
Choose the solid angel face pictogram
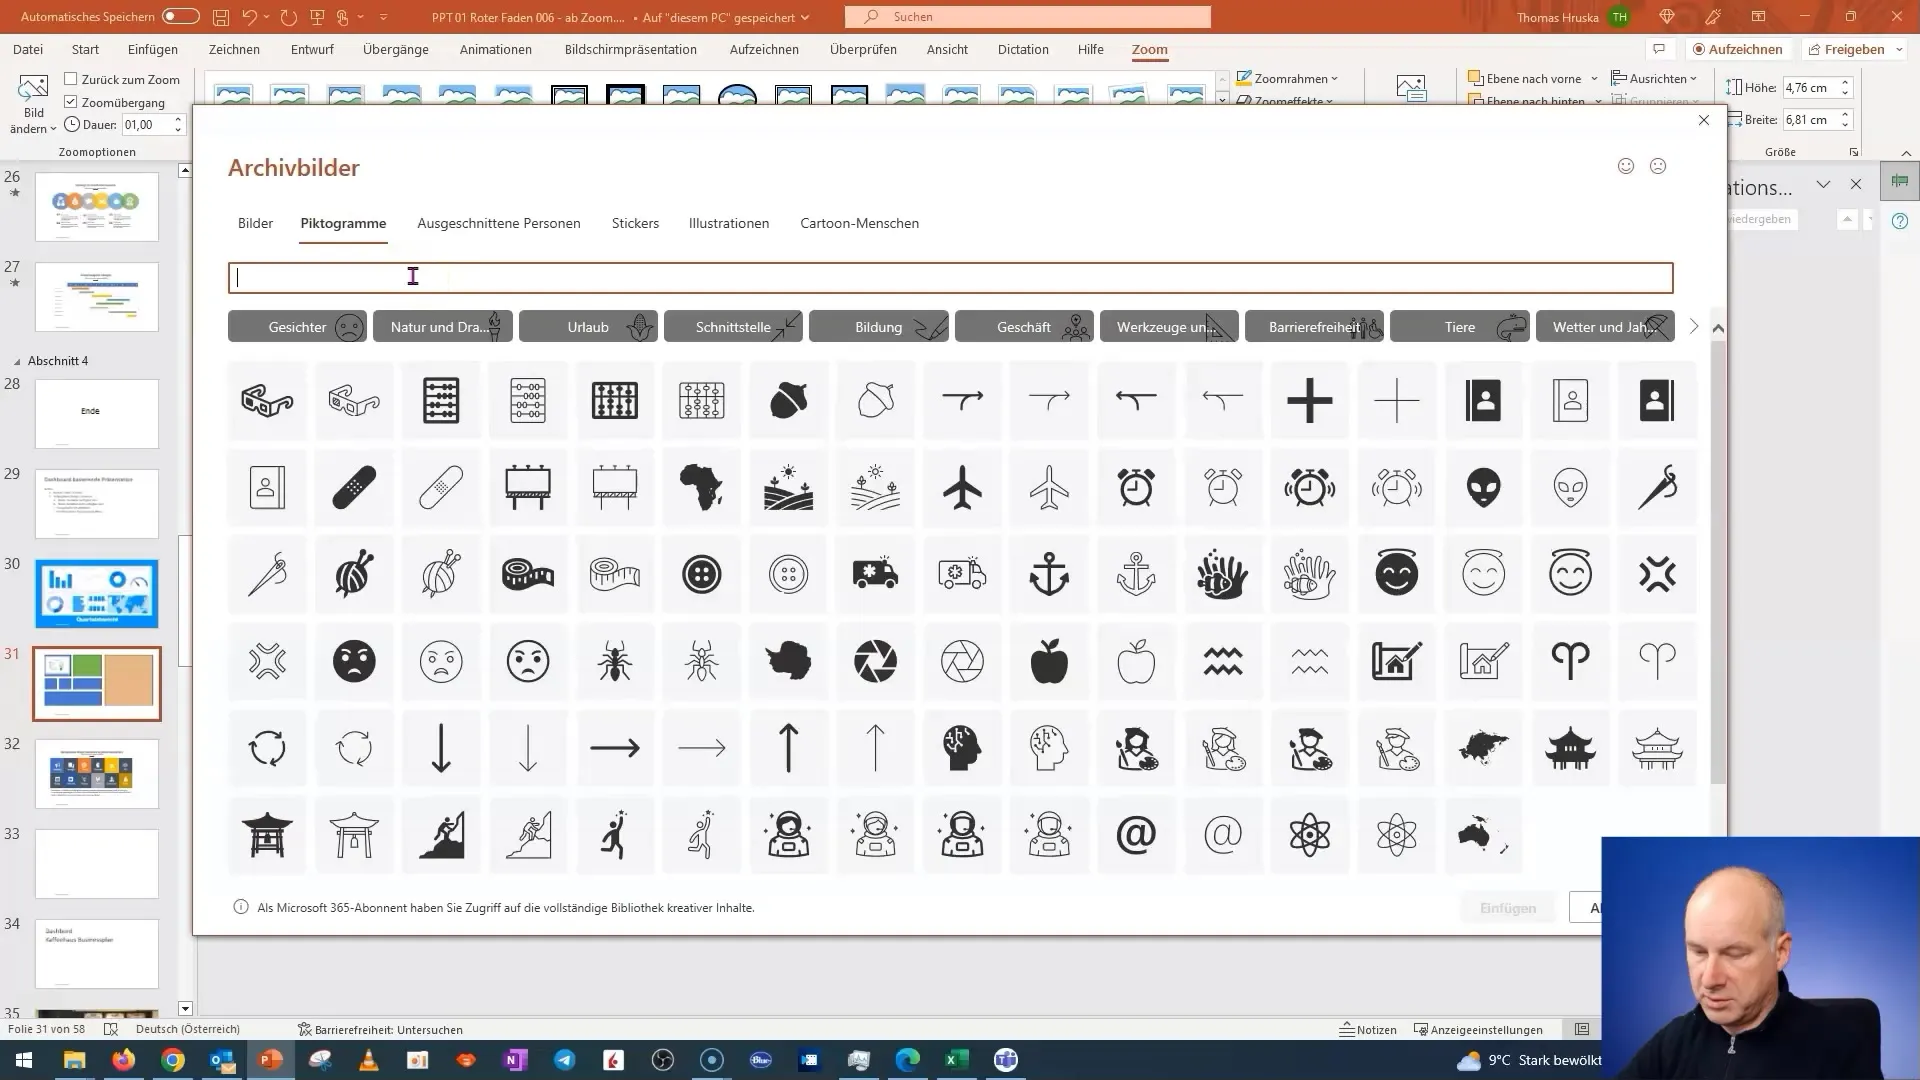[1396, 575]
